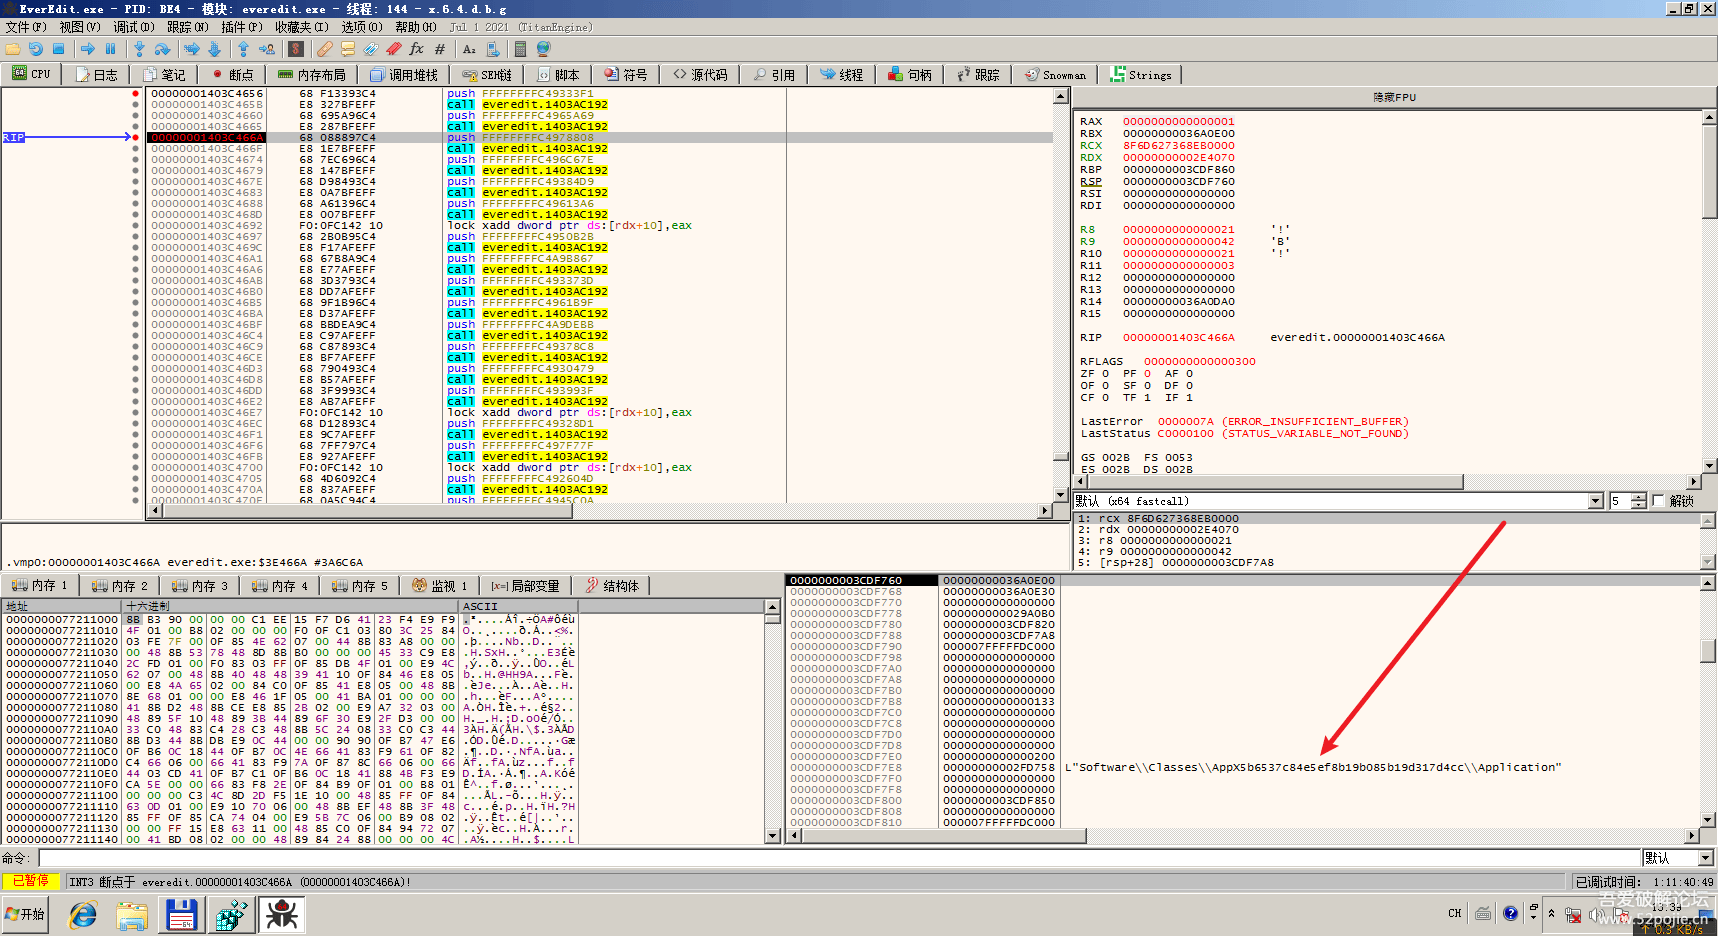Click the Pause execution icon
Screen dimensions: 1718x936
(x=110, y=49)
